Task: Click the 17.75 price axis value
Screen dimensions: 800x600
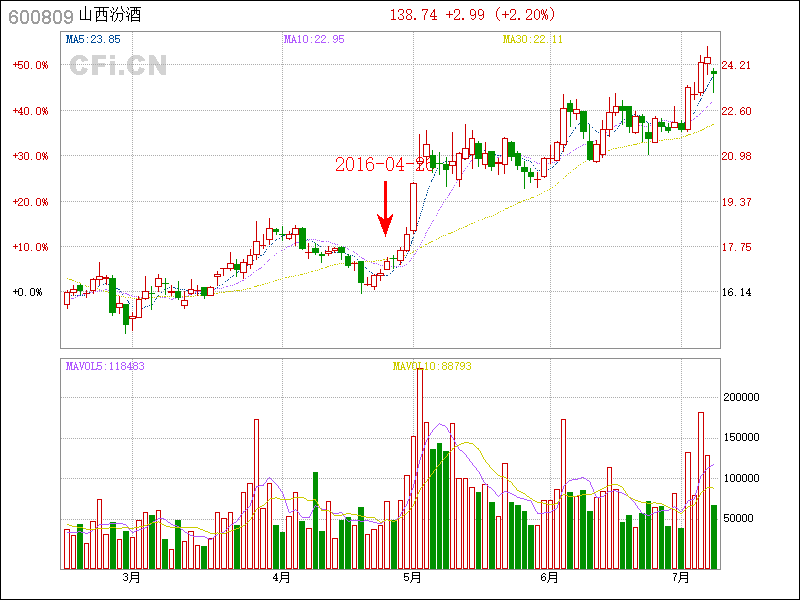Action: 736,247
